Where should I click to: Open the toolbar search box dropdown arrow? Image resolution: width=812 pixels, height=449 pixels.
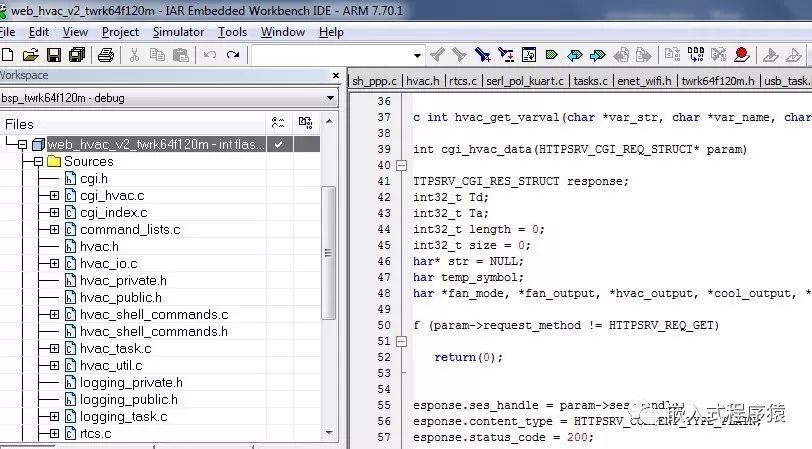(x=417, y=55)
